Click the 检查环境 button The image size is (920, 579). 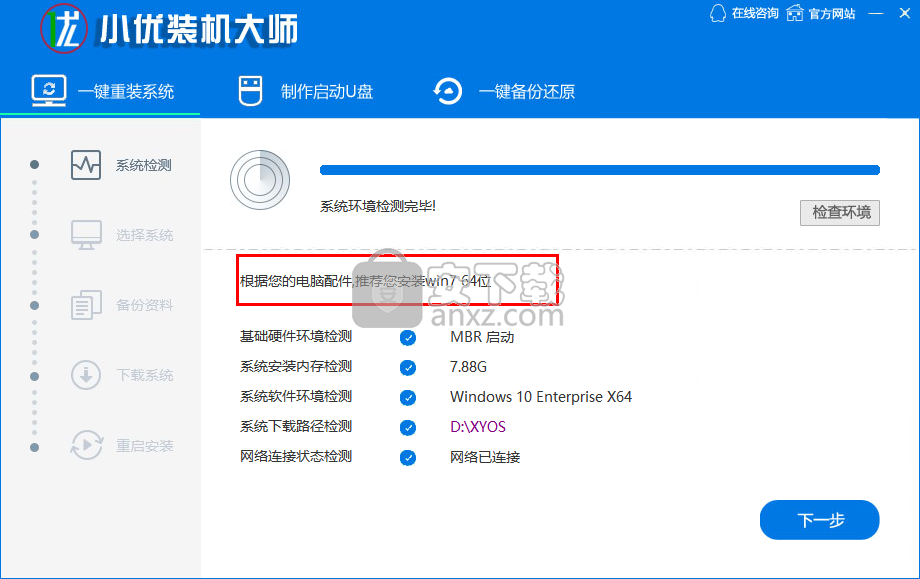(840, 212)
